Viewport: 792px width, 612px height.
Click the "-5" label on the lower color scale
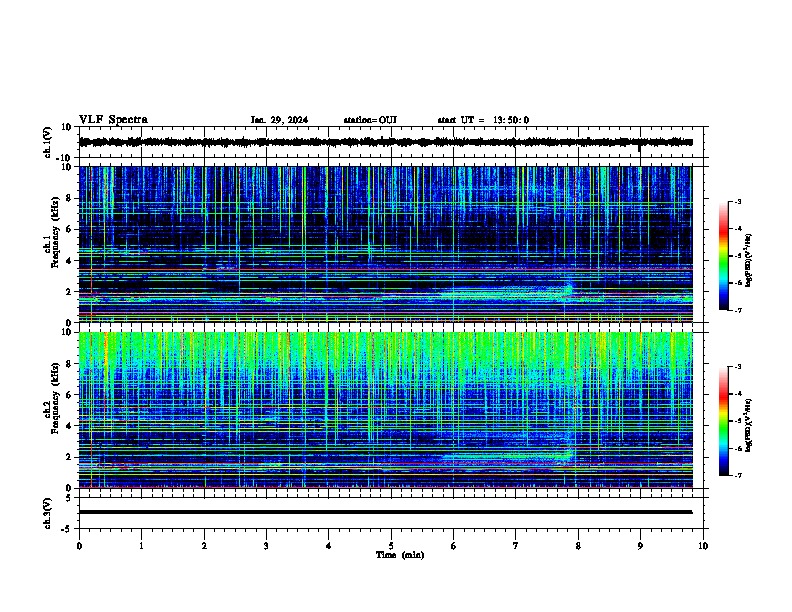[x=738, y=421]
